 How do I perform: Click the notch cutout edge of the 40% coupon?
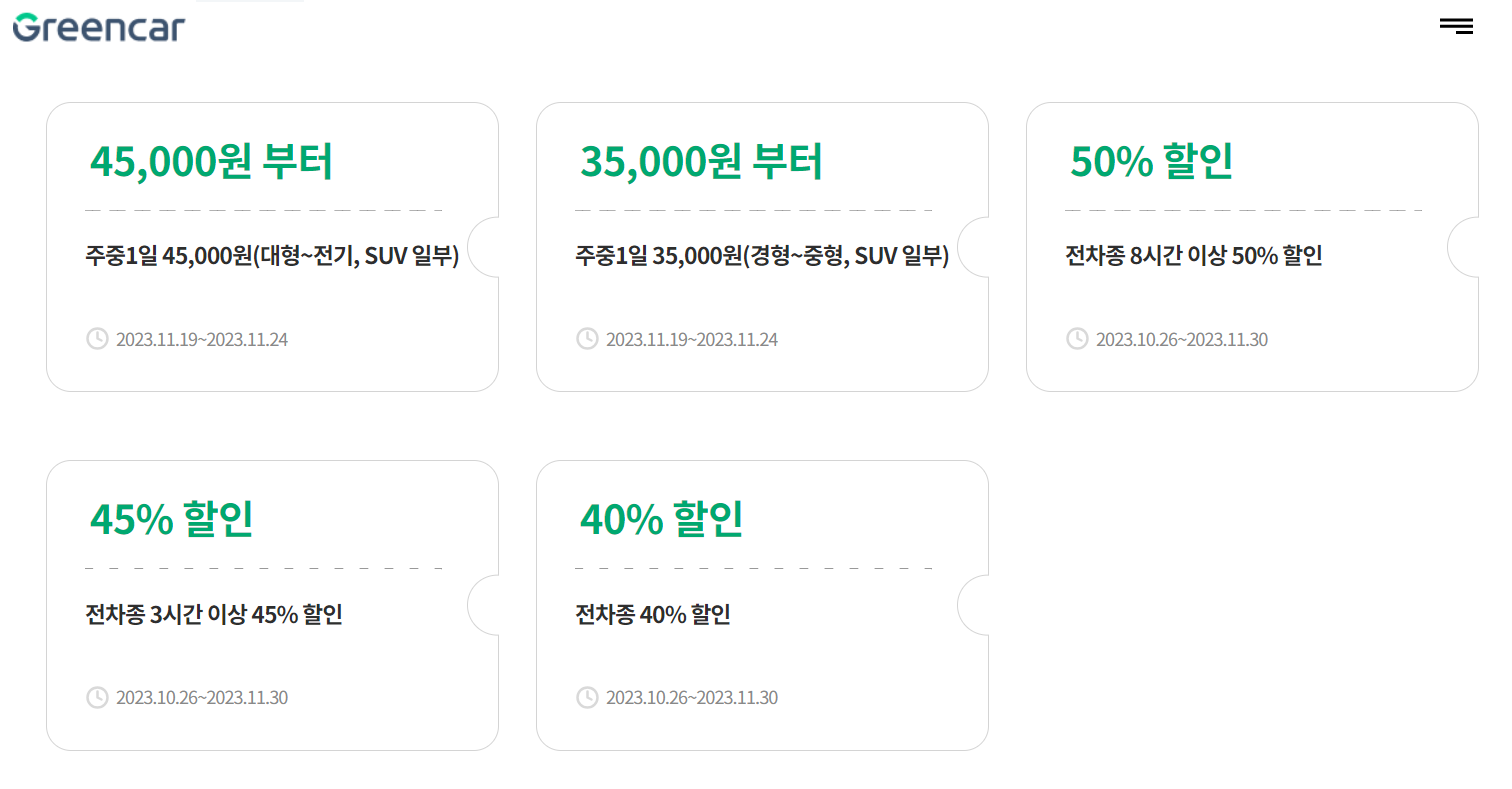click(973, 605)
